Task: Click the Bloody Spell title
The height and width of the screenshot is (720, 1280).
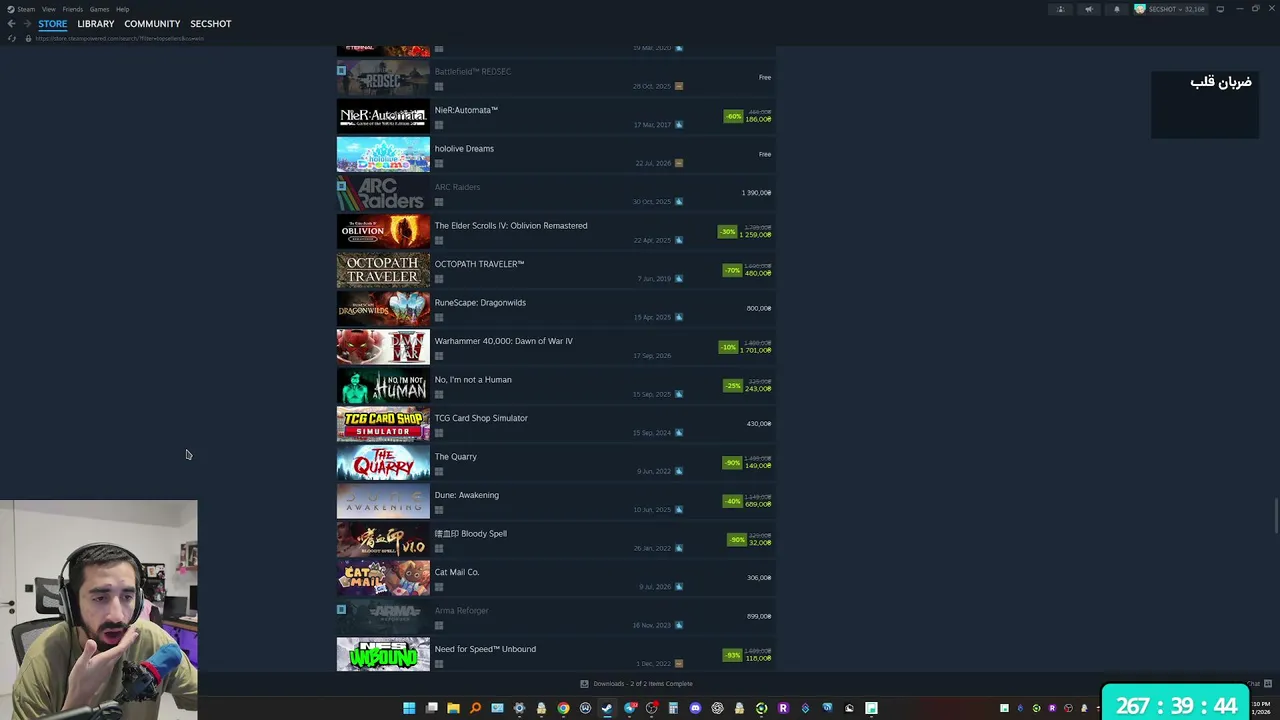Action: [471, 534]
